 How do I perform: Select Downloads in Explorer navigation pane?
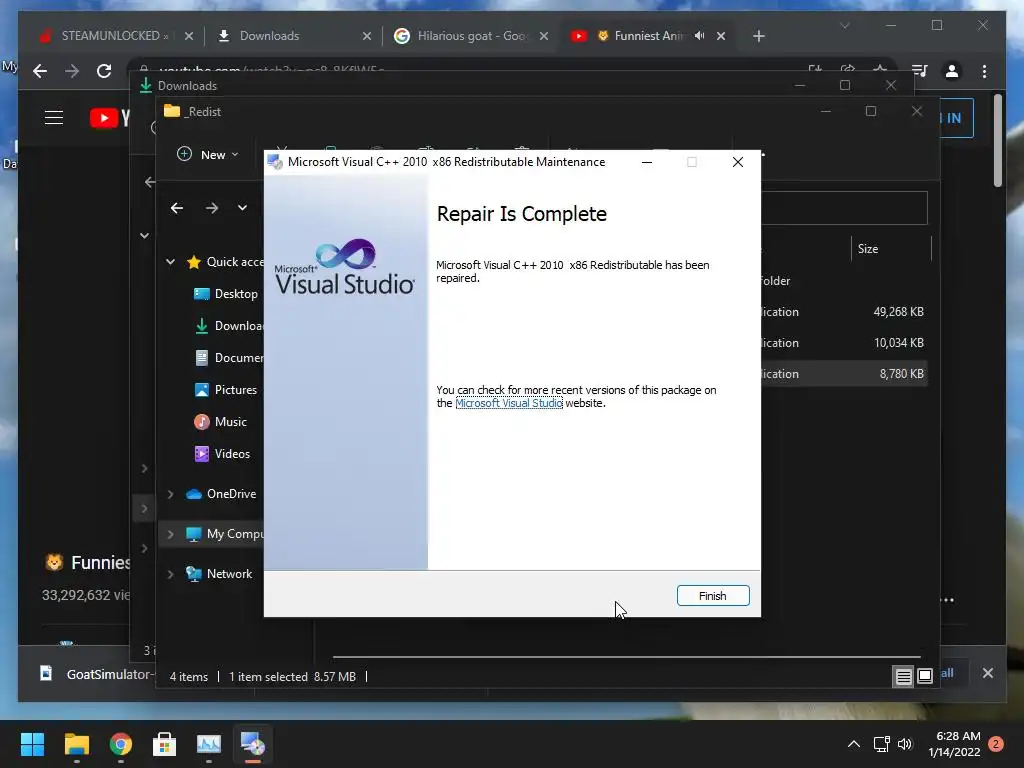[229, 326]
